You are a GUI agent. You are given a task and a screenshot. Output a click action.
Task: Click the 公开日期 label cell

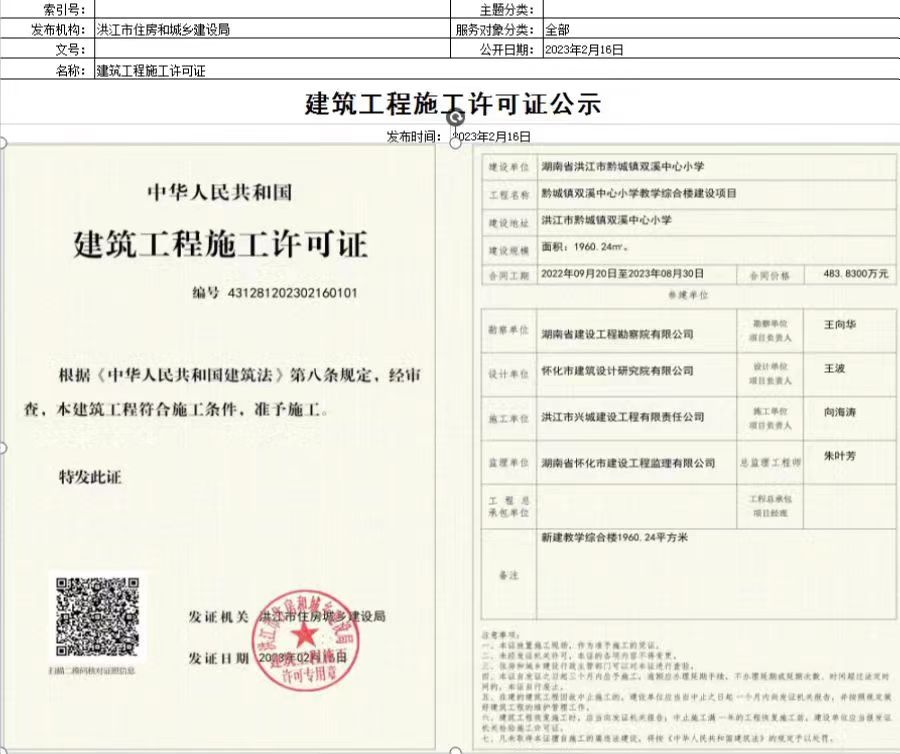pyautogui.click(x=496, y=49)
